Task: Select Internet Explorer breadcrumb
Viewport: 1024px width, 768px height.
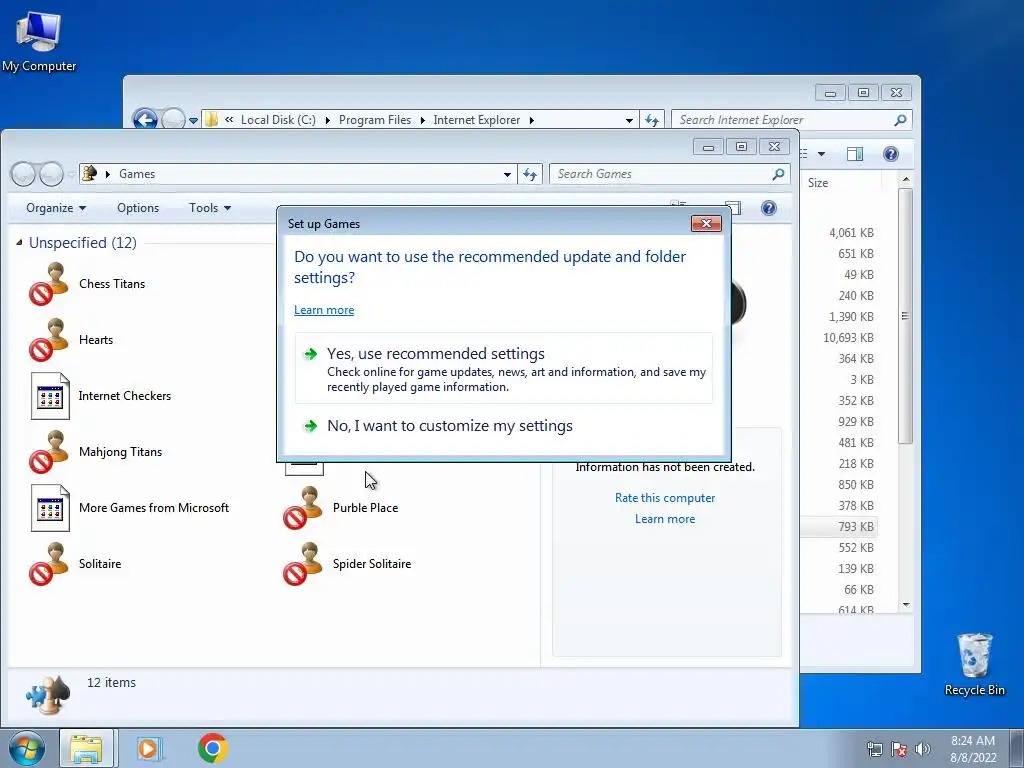Action: 477,120
